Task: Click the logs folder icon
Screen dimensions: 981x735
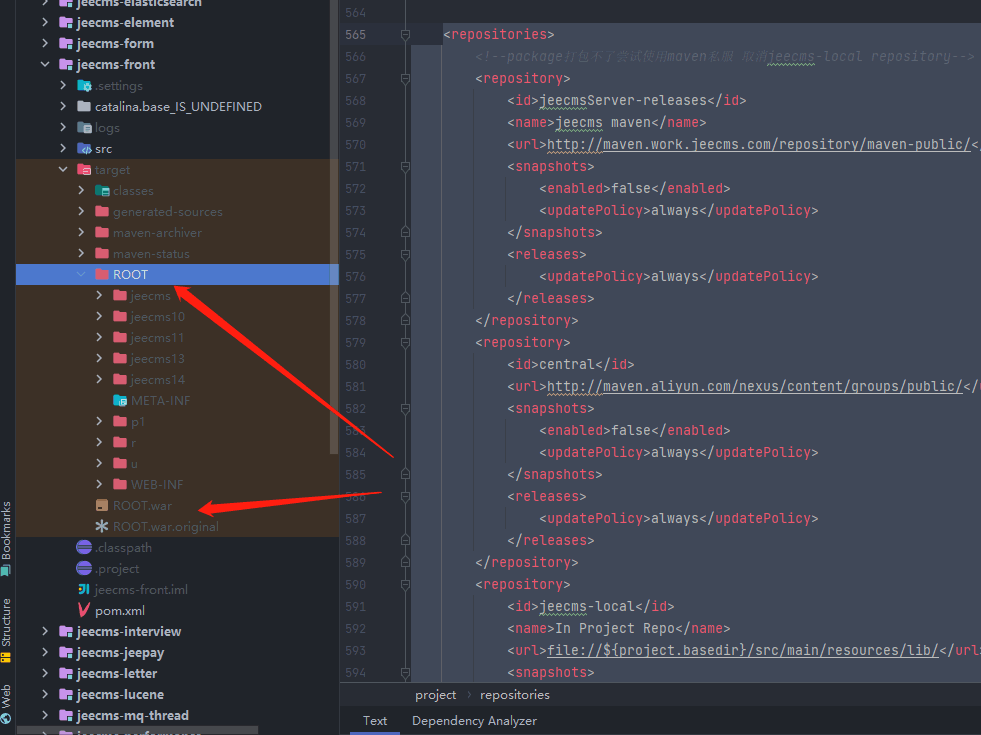Action: [84, 128]
